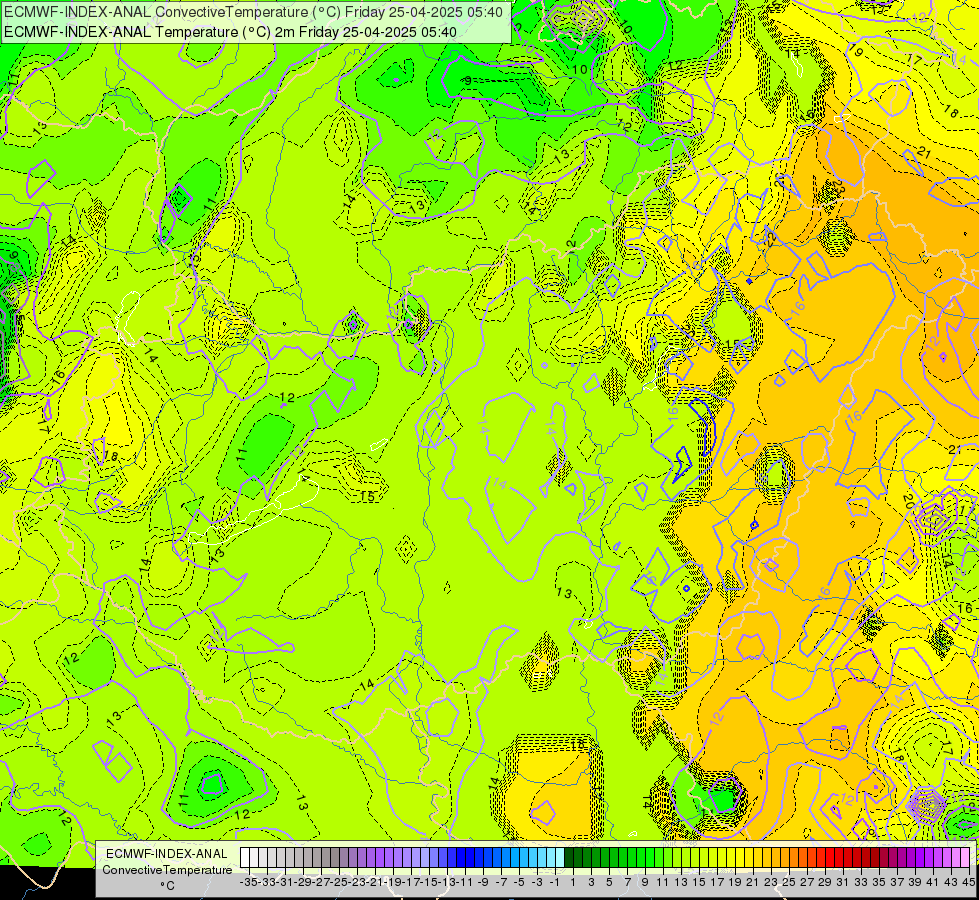
Task: Pick the orange legend swatch above 25
Action: pos(785,858)
